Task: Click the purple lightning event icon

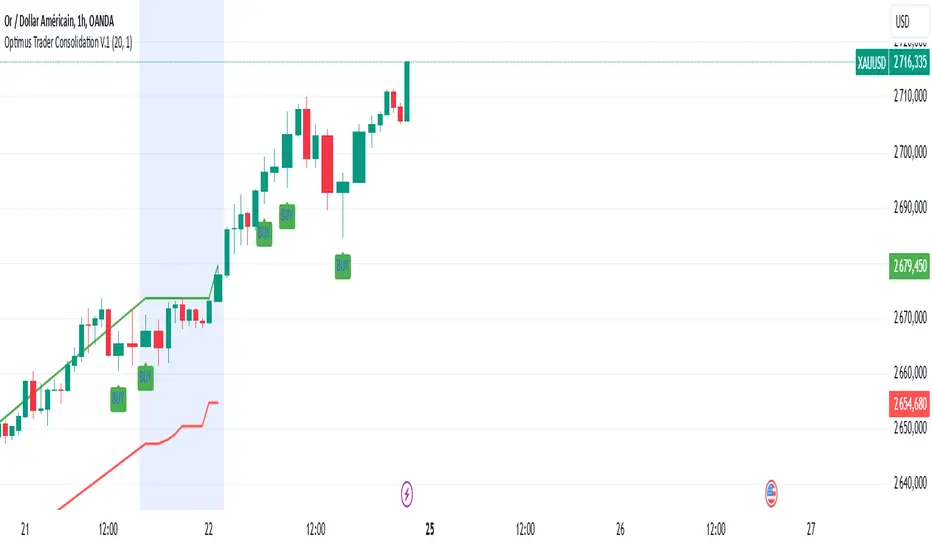Action: coord(408,492)
